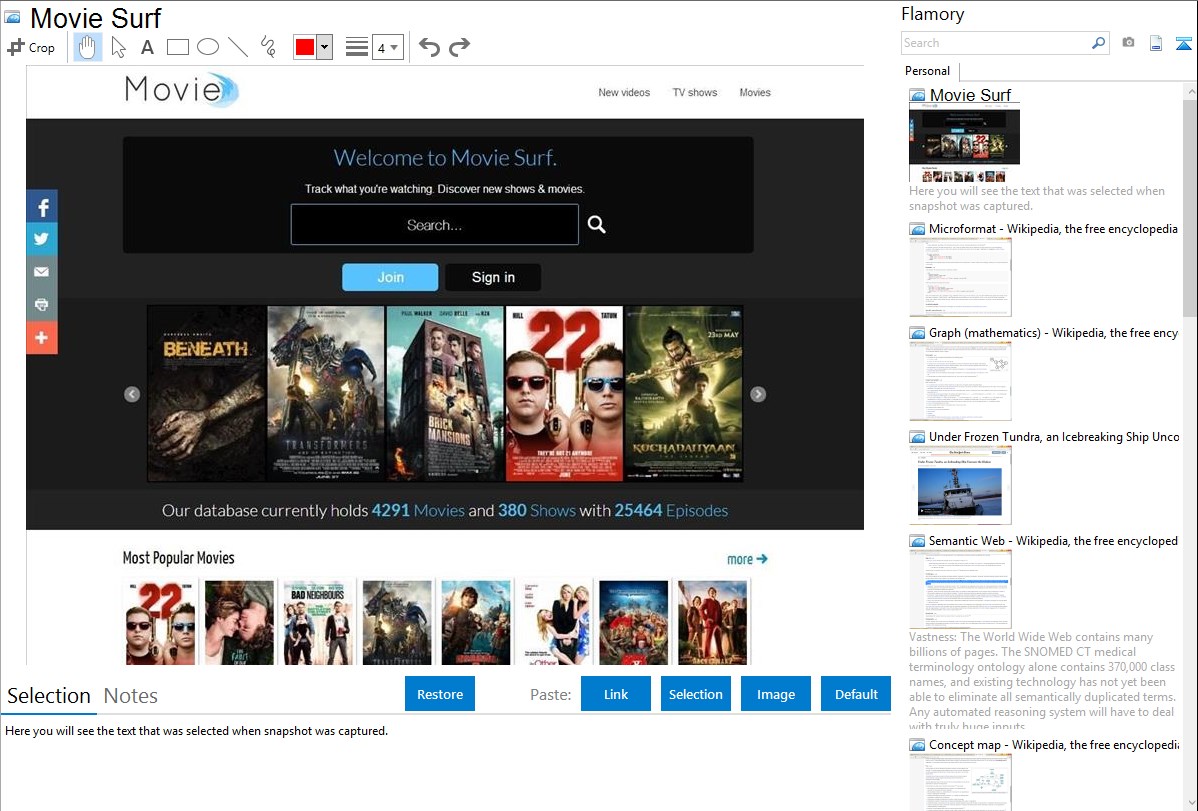The height and width of the screenshot is (811, 1198).
Task: Click the document page icon in Flamory panel
Action: click(1156, 44)
